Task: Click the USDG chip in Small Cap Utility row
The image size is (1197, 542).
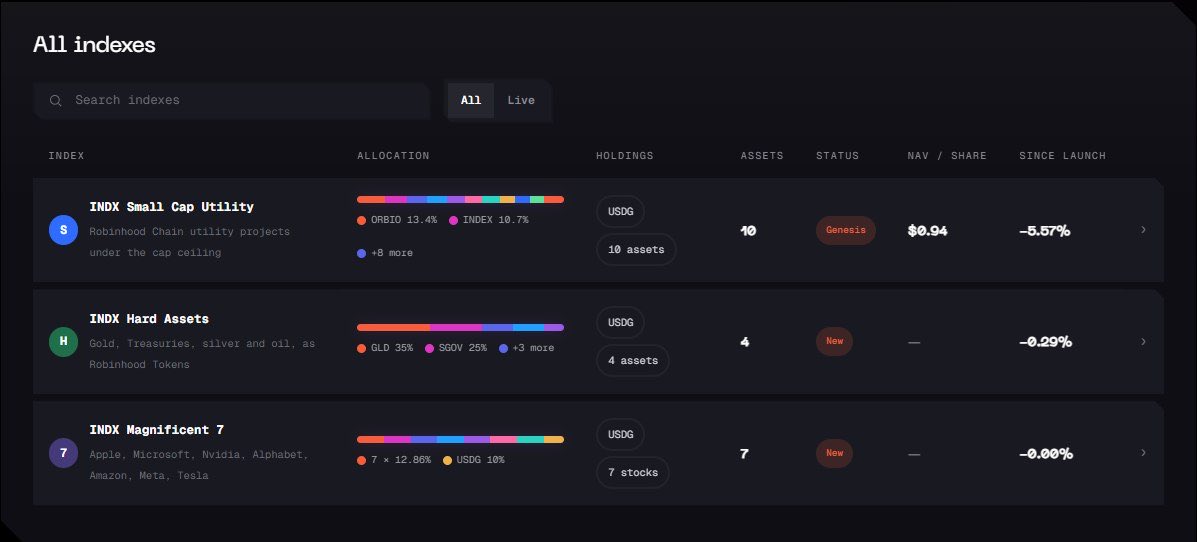Action: pyautogui.click(x=620, y=211)
